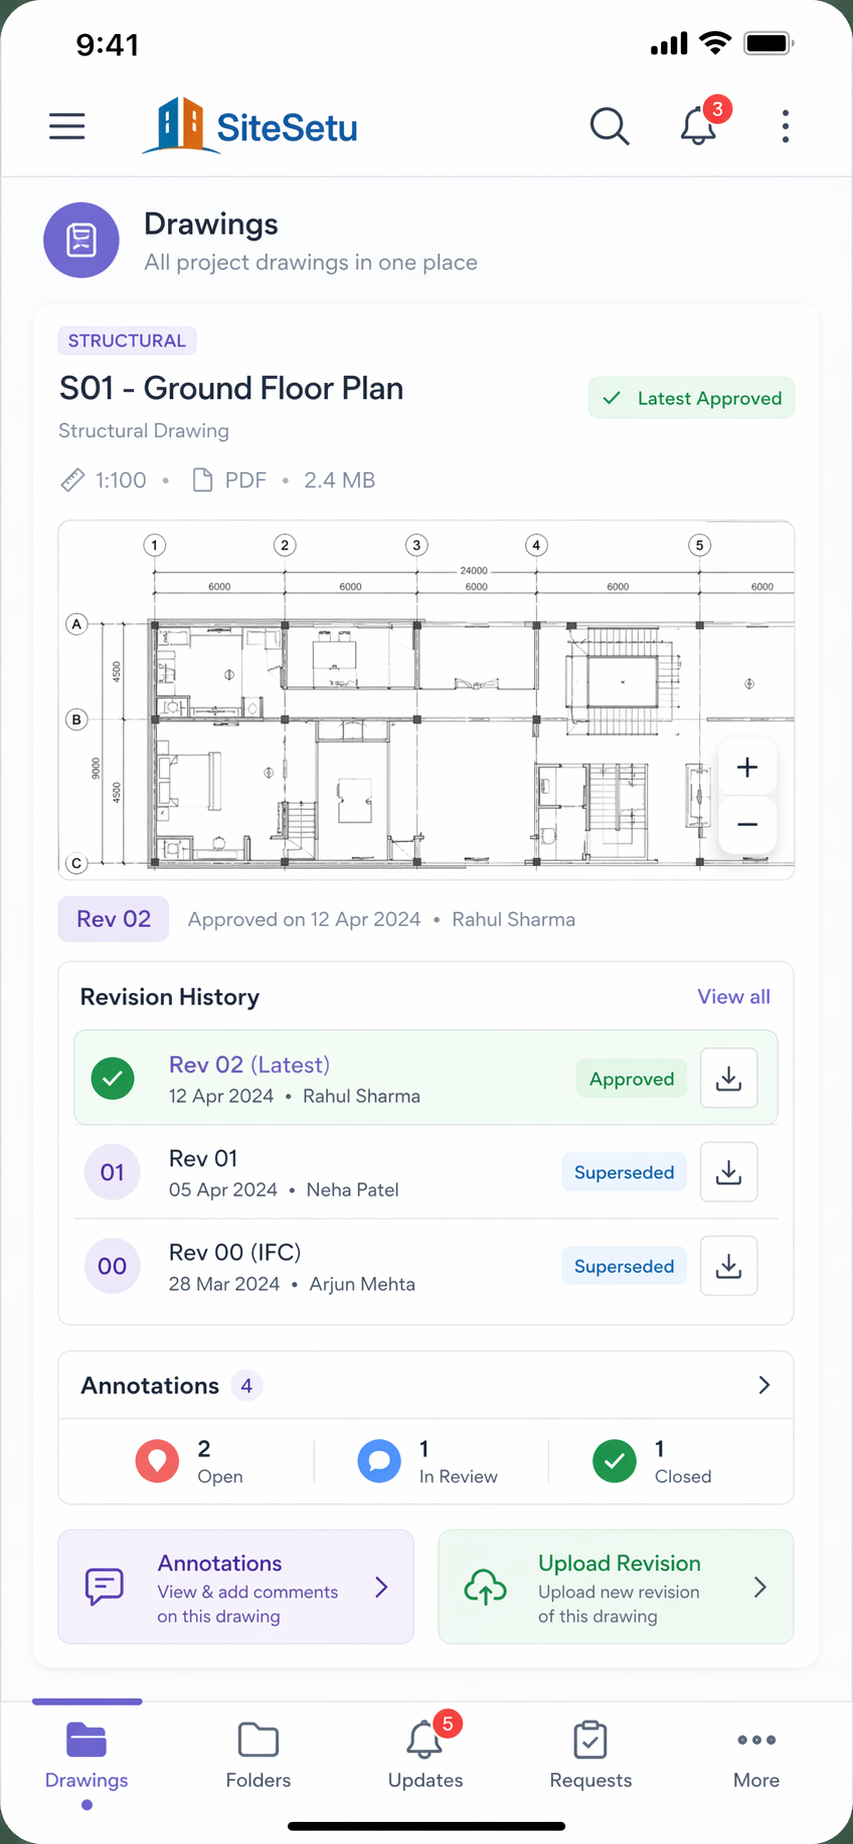Switch to the Folders bottom tab

[x=258, y=1756]
